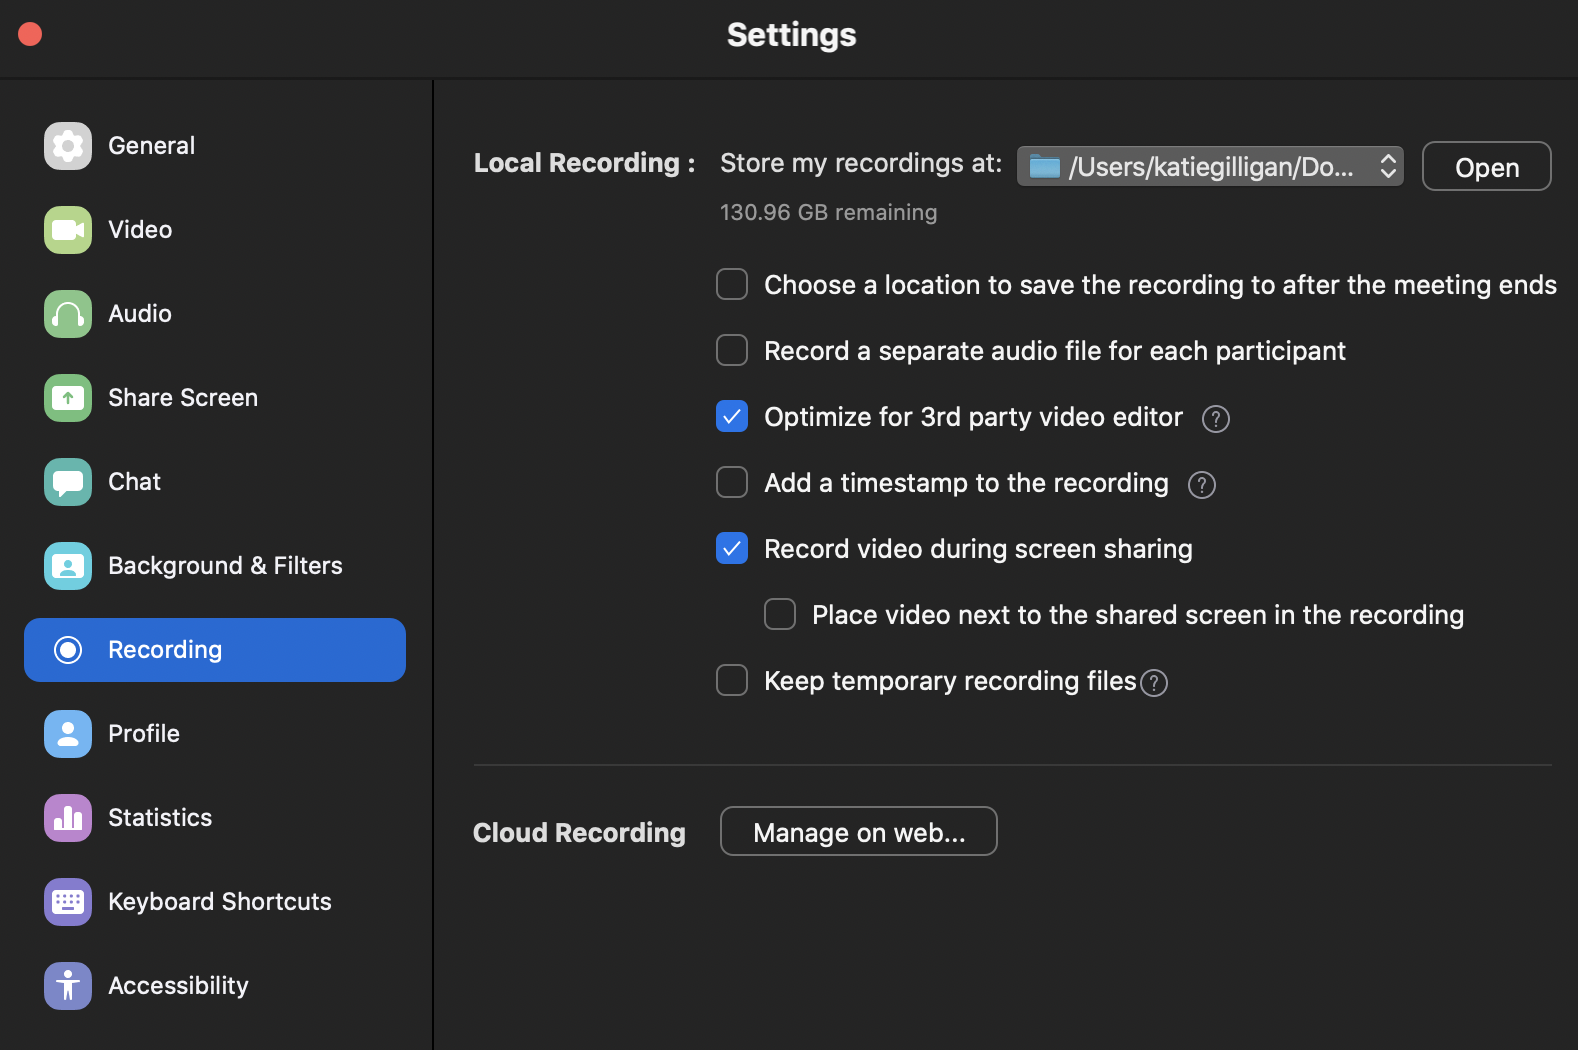Click the Accessibility figure icon
The width and height of the screenshot is (1578, 1050).
(68, 986)
